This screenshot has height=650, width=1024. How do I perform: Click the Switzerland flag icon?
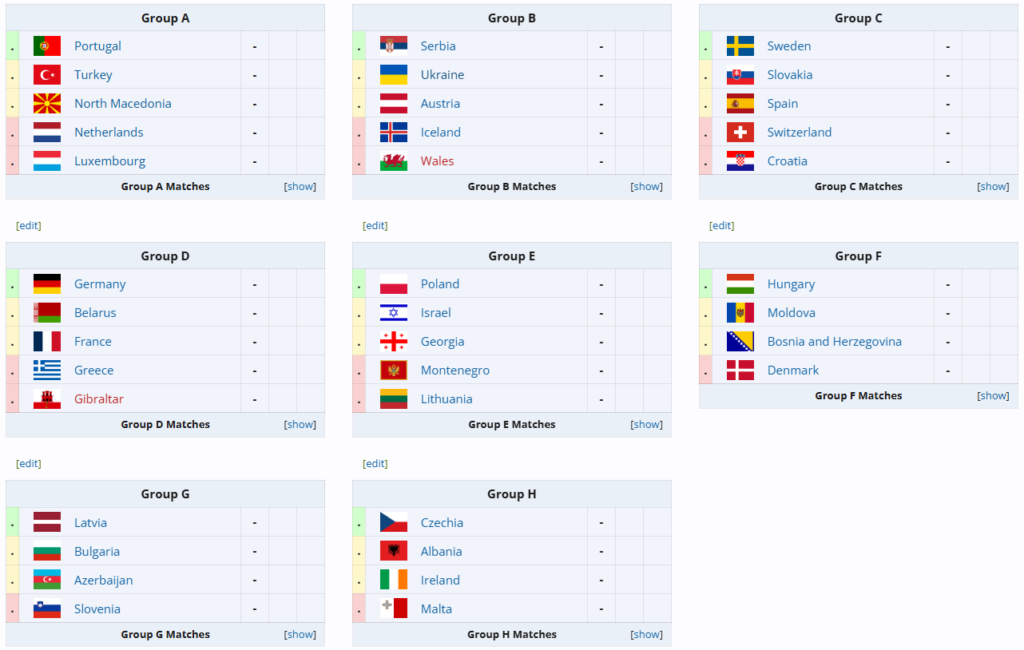(x=740, y=132)
